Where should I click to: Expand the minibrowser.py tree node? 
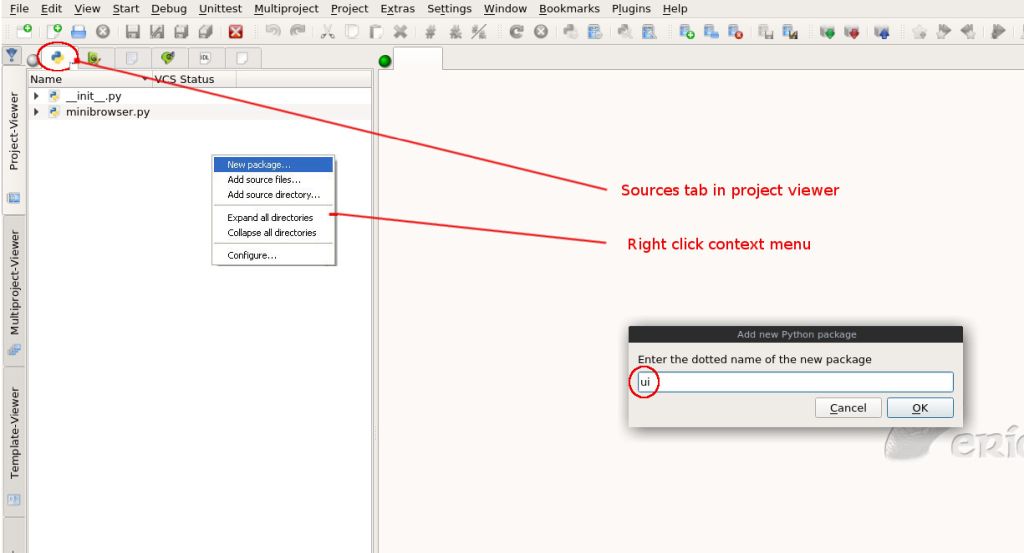[37, 112]
